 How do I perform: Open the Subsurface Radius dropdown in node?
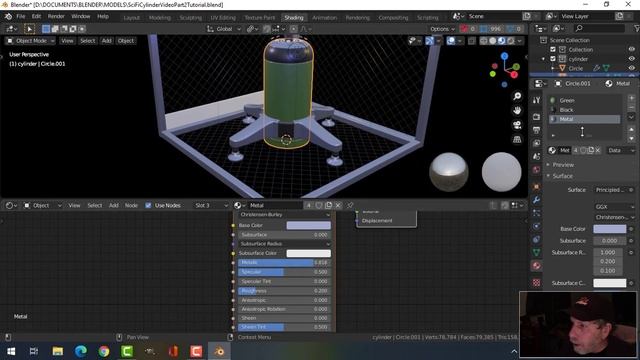click(x=284, y=244)
